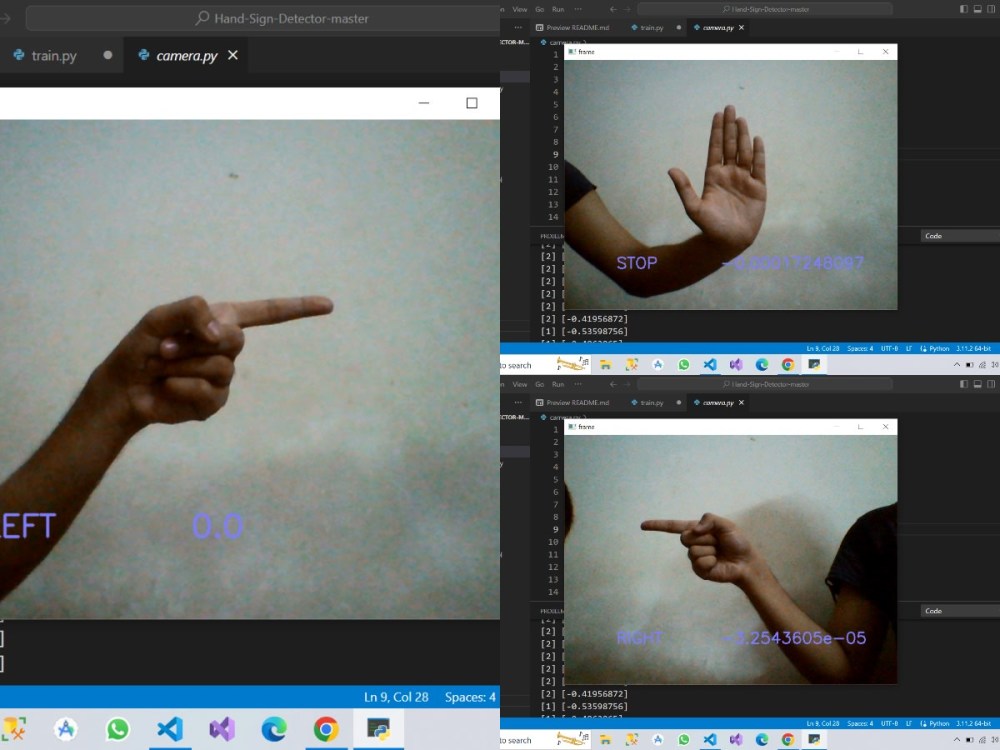Open database tool icon in left taskbar
The image size is (1000, 750).
14,729
